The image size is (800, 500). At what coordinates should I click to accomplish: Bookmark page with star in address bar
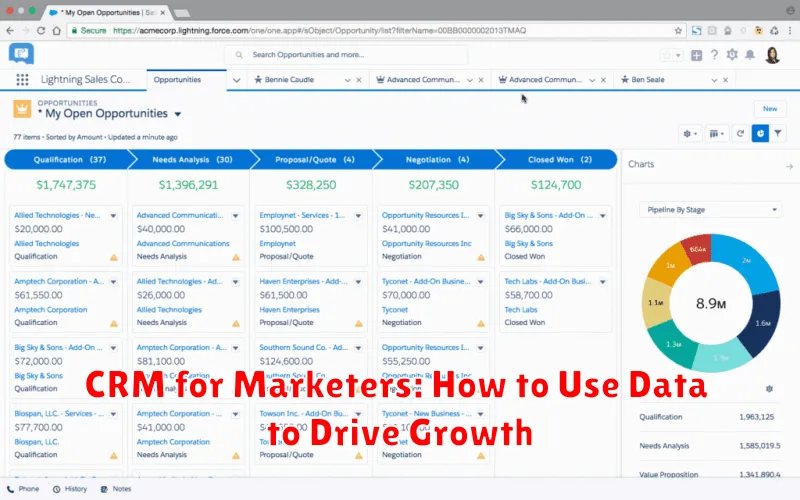coord(678,31)
